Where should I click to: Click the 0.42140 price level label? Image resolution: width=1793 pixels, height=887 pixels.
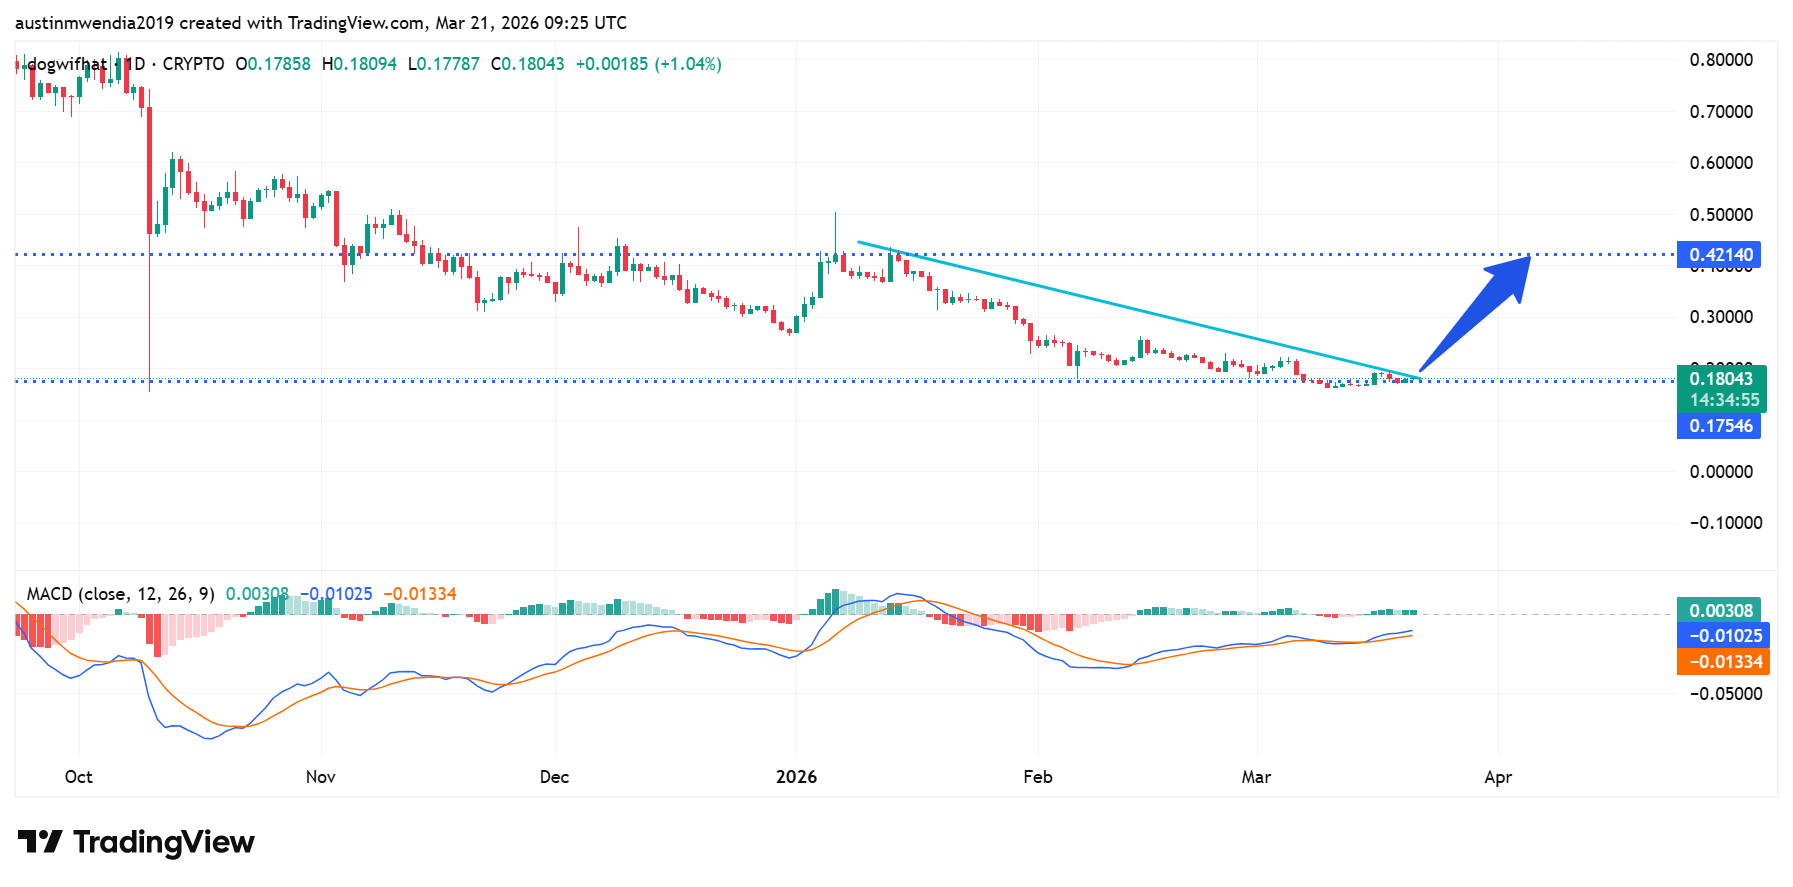[x=1719, y=255]
